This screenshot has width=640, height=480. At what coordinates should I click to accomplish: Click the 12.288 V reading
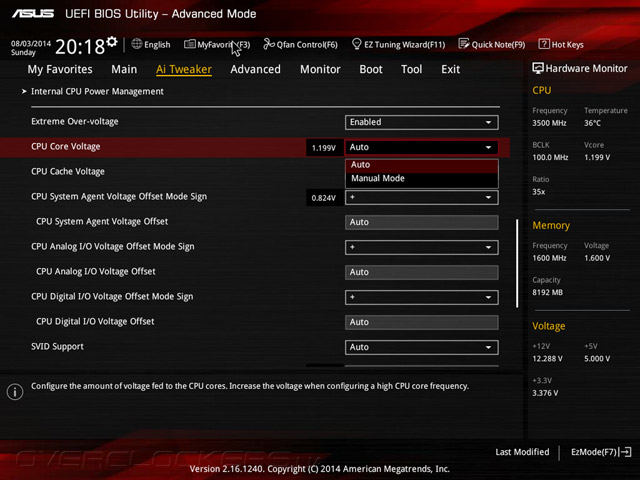pos(547,359)
